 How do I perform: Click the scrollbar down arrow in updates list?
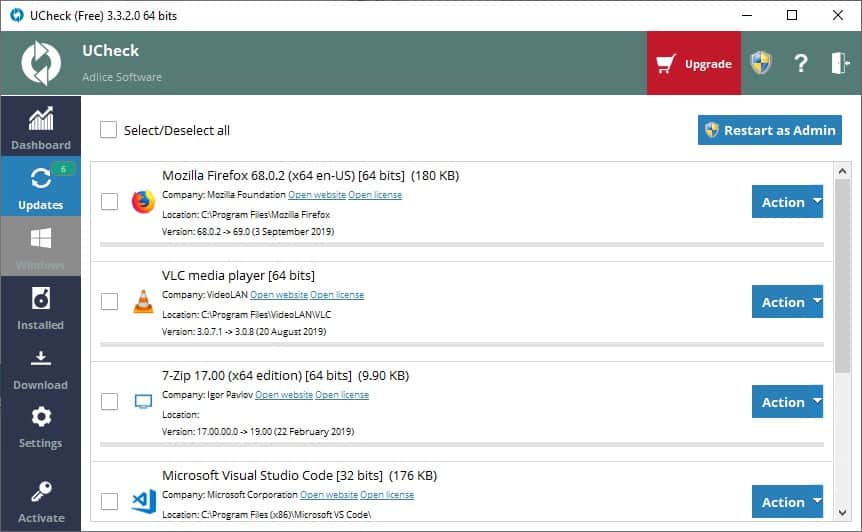(x=843, y=512)
